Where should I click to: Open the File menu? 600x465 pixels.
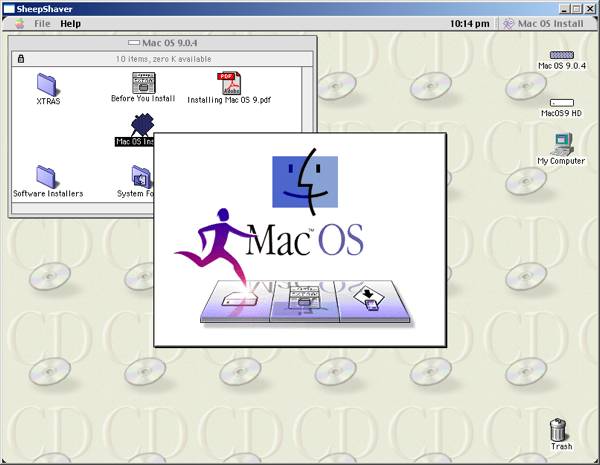42,23
